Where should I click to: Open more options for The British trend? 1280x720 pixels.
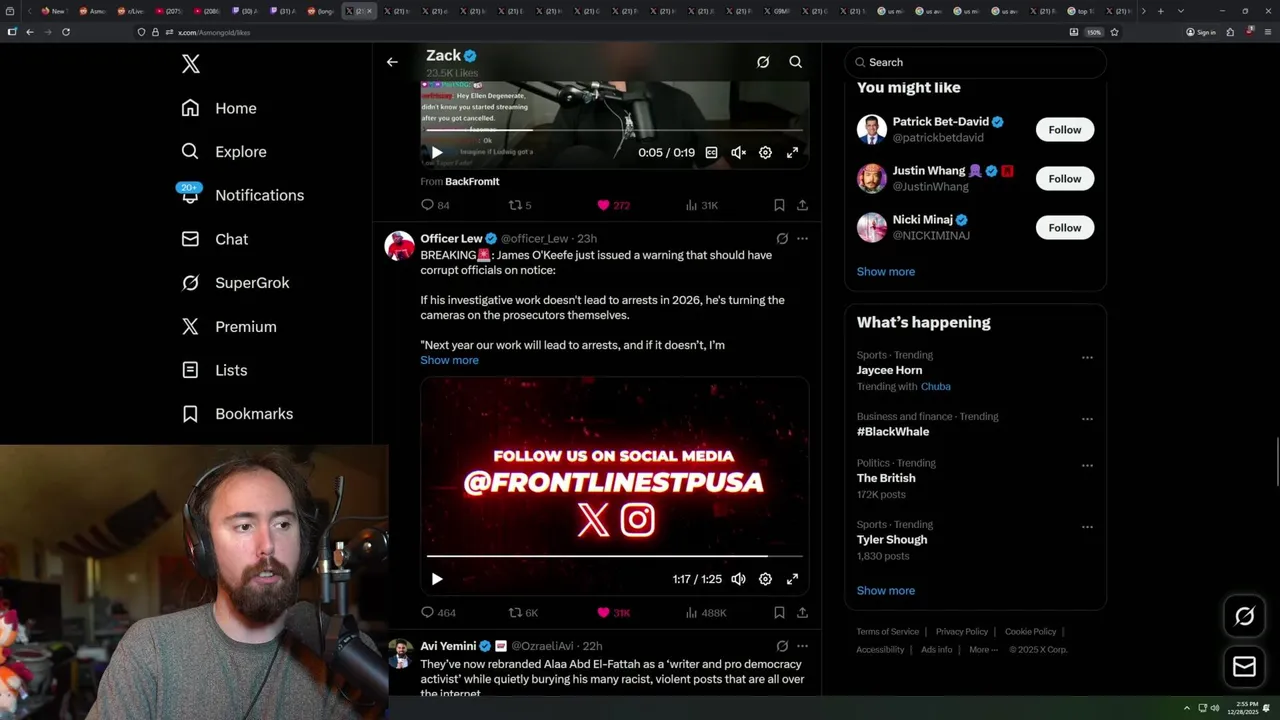pos(1087,465)
